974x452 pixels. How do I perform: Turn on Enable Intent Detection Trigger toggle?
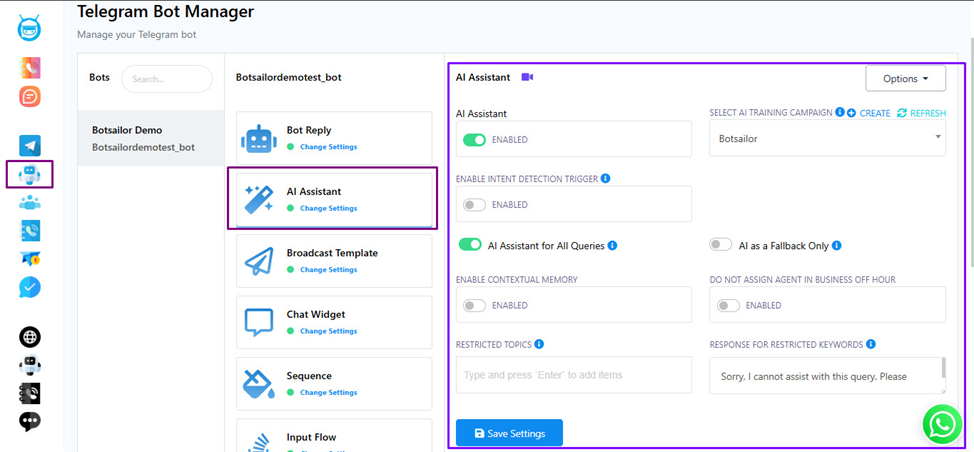point(475,205)
